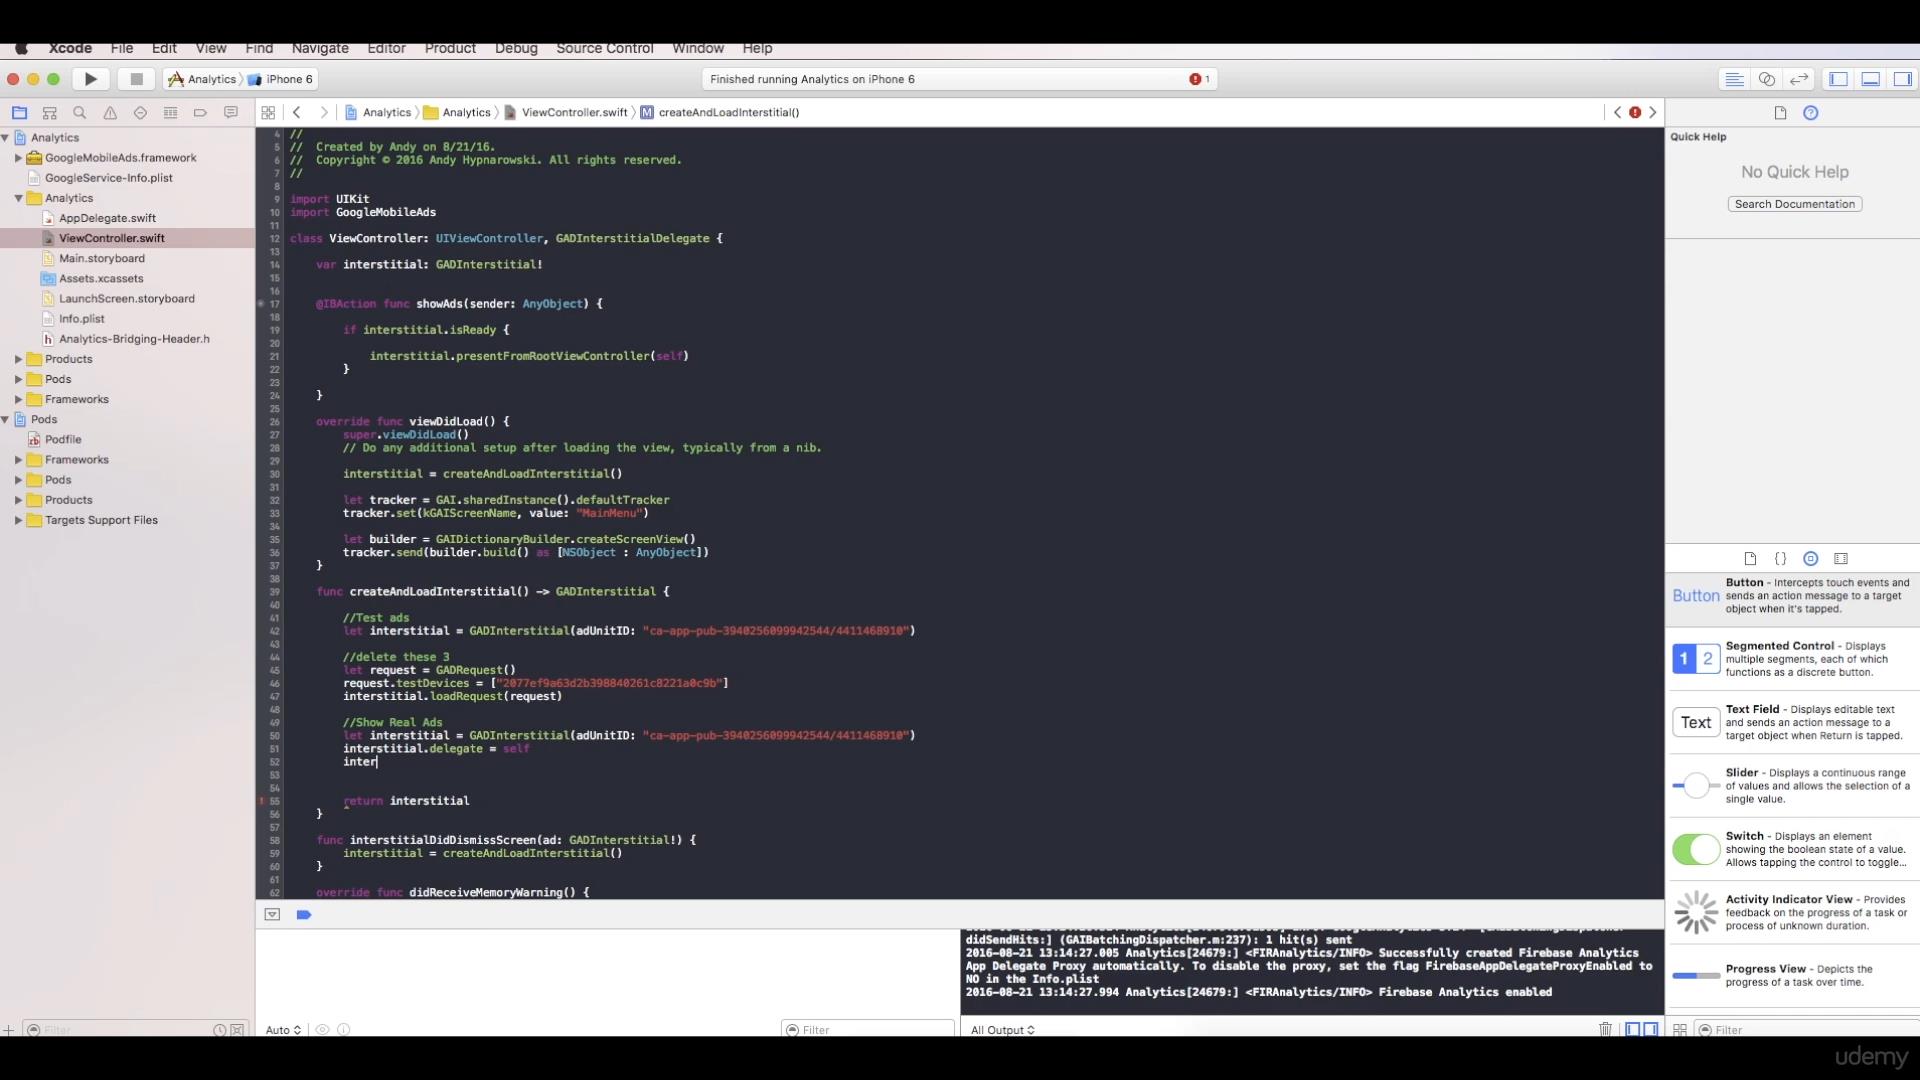
Task: Open Main.storyboard file
Action: (x=101, y=258)
